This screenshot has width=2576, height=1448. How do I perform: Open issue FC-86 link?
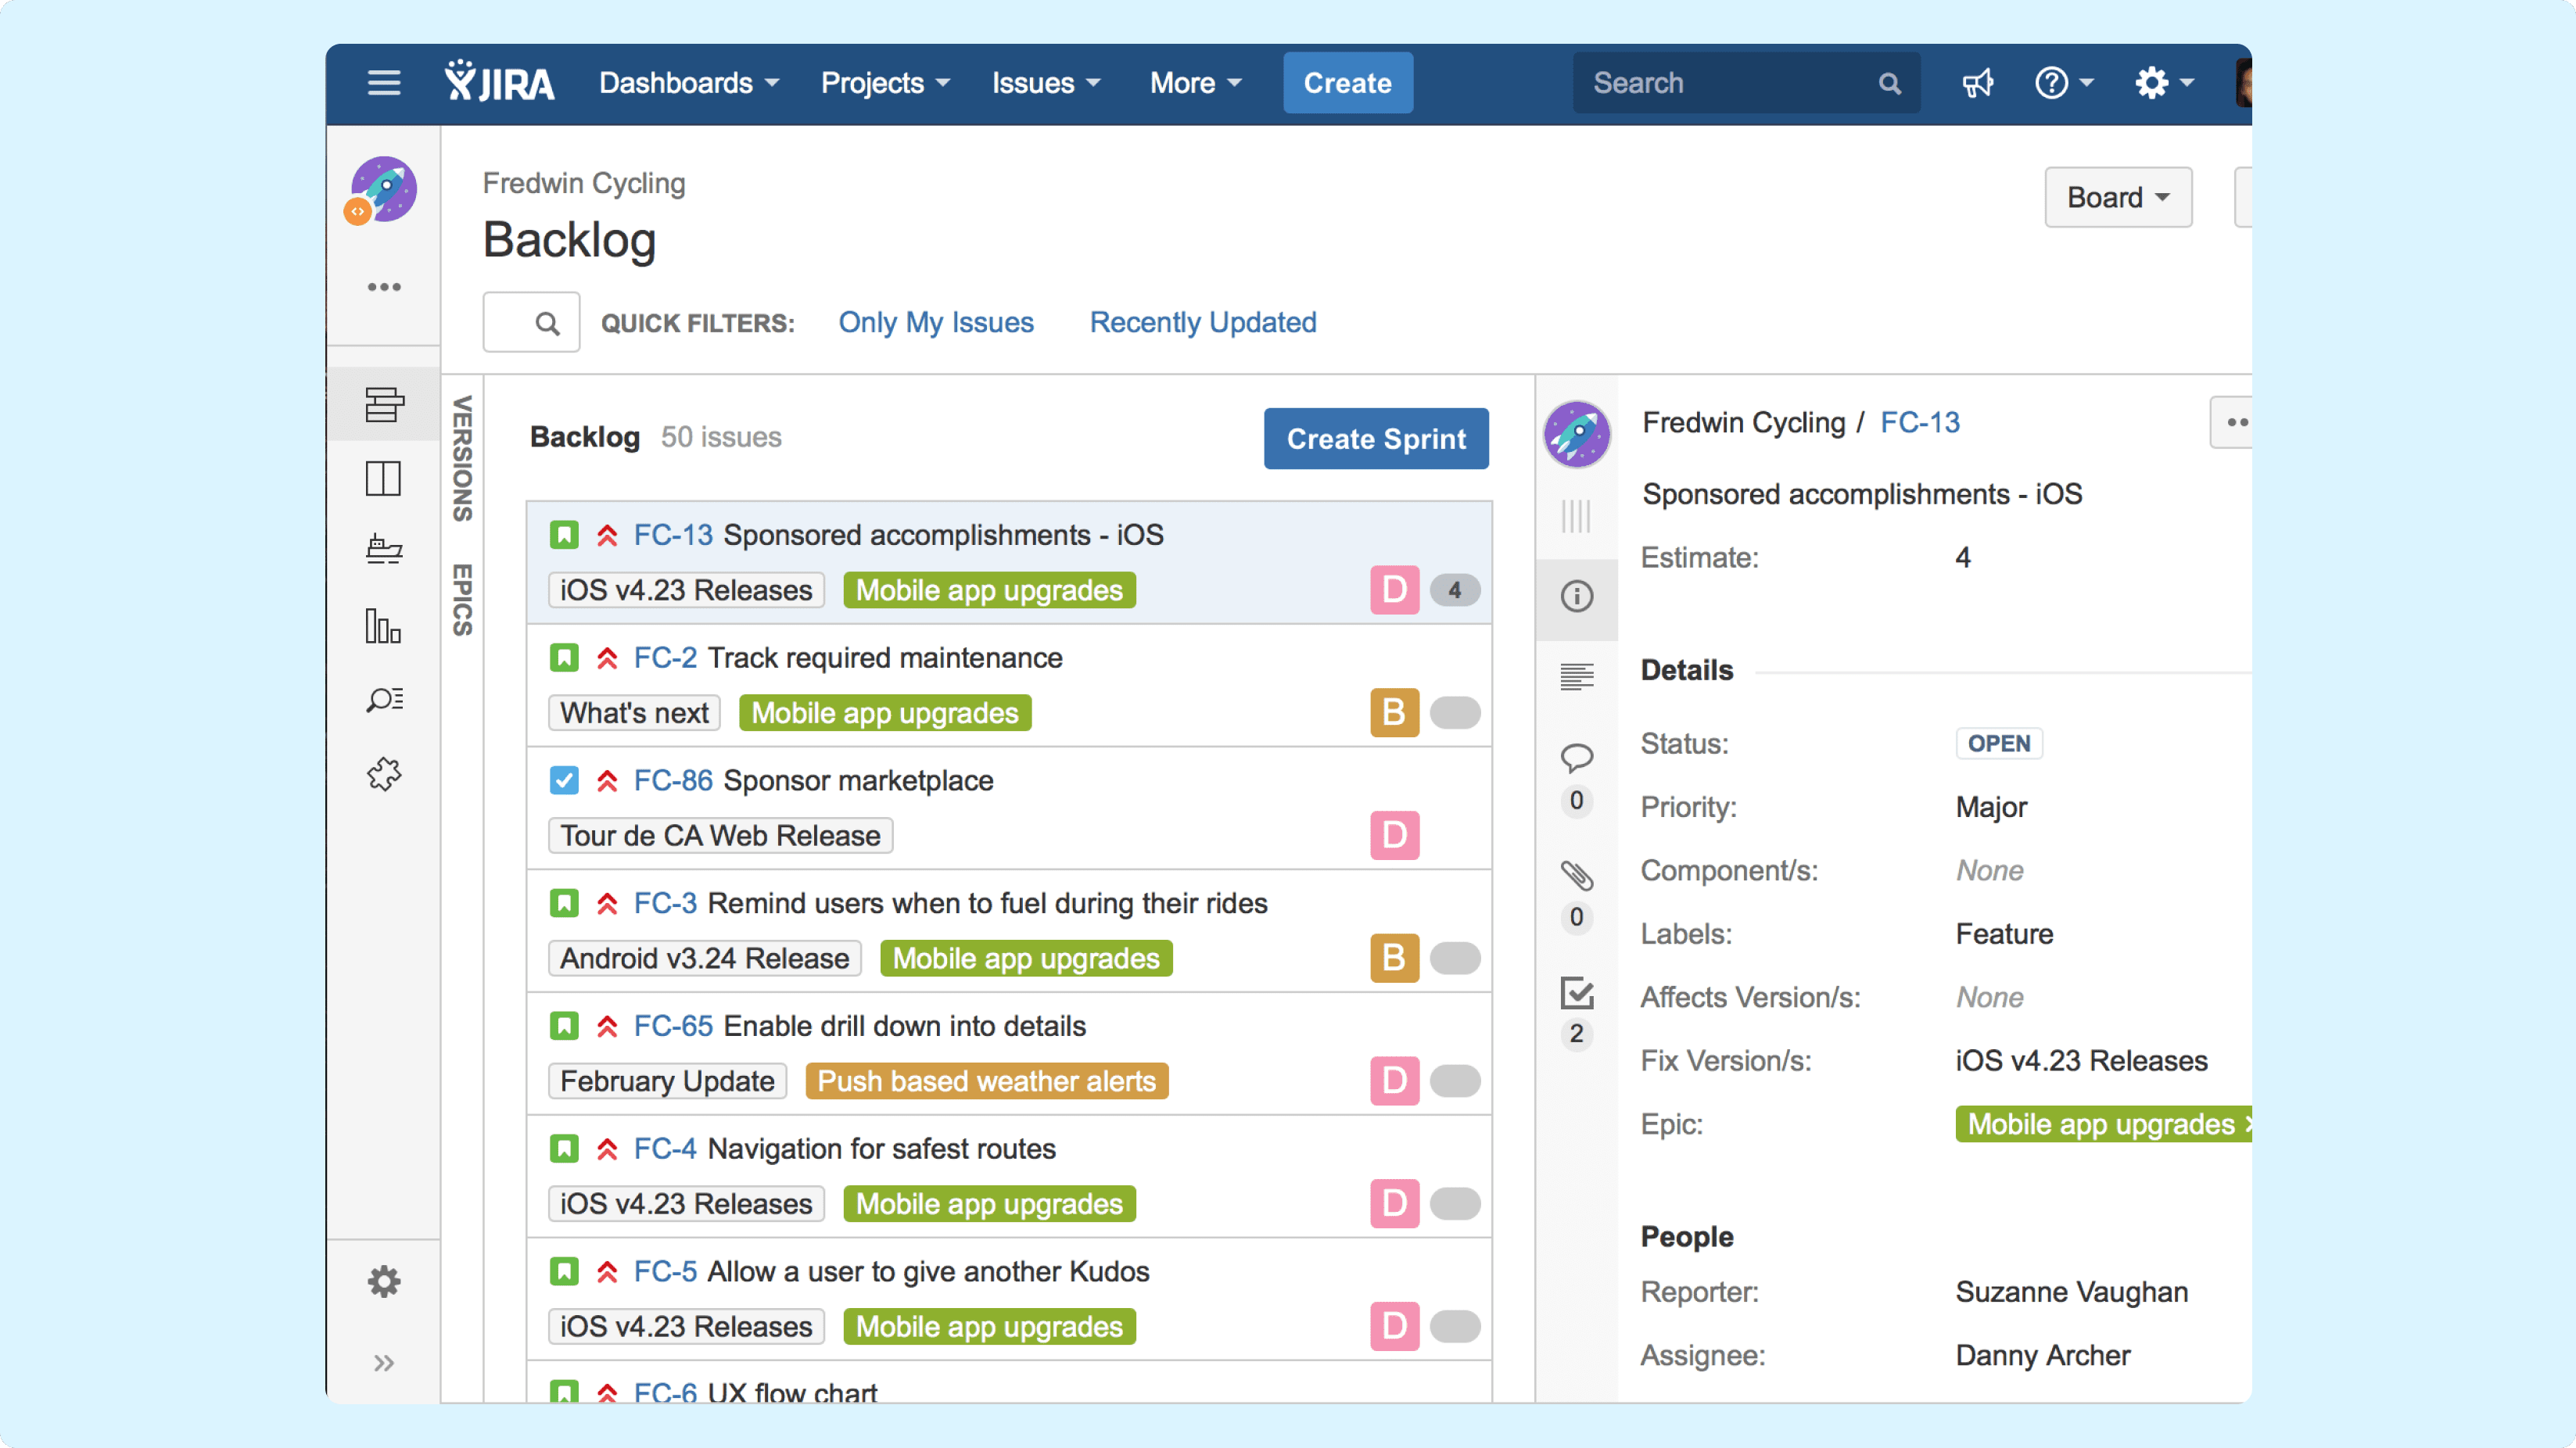673,780
